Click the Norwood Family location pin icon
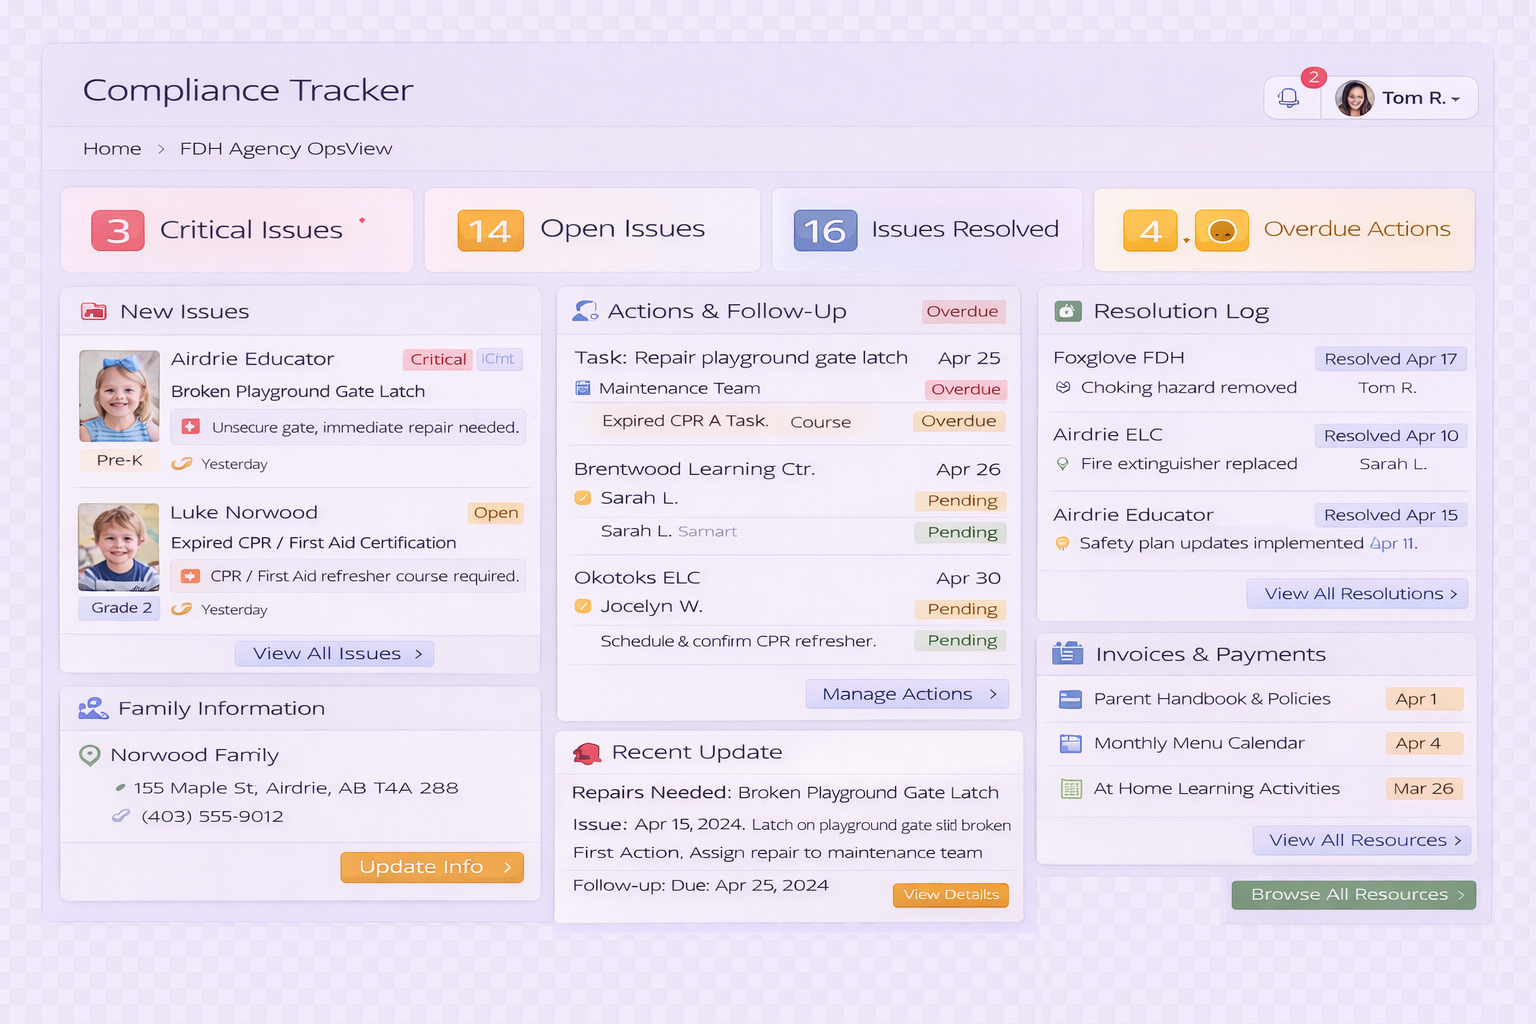1536x1024 pixels. tap(90, 756)
